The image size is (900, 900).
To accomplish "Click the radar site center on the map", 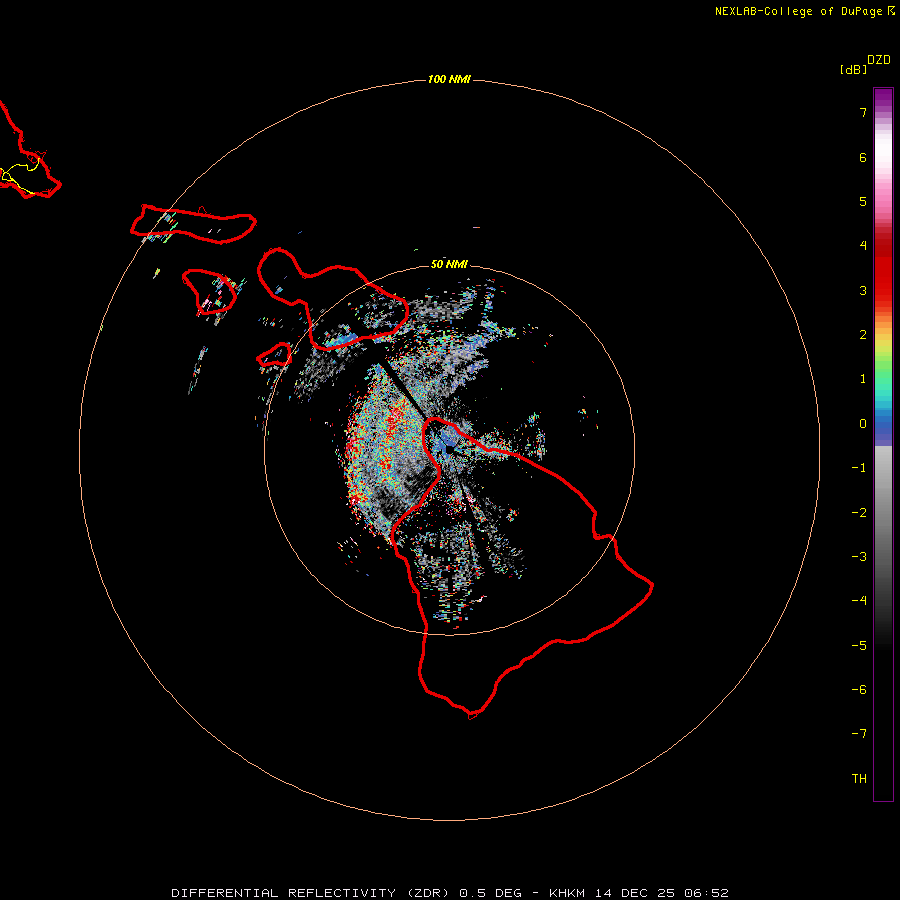I will pos(449,449).
